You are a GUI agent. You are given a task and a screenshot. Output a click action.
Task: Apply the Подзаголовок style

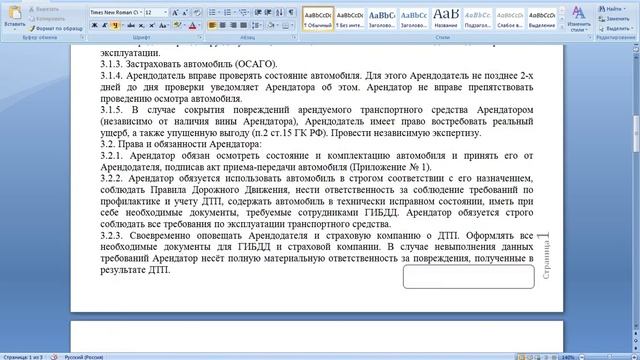(x=478, y=19)
